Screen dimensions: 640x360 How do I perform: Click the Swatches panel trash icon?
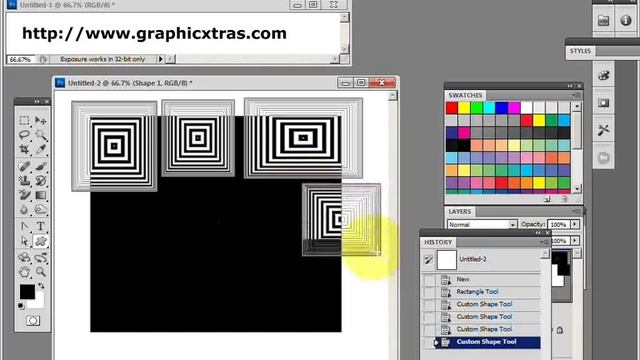pyautogui.click(x=564, y=199)
